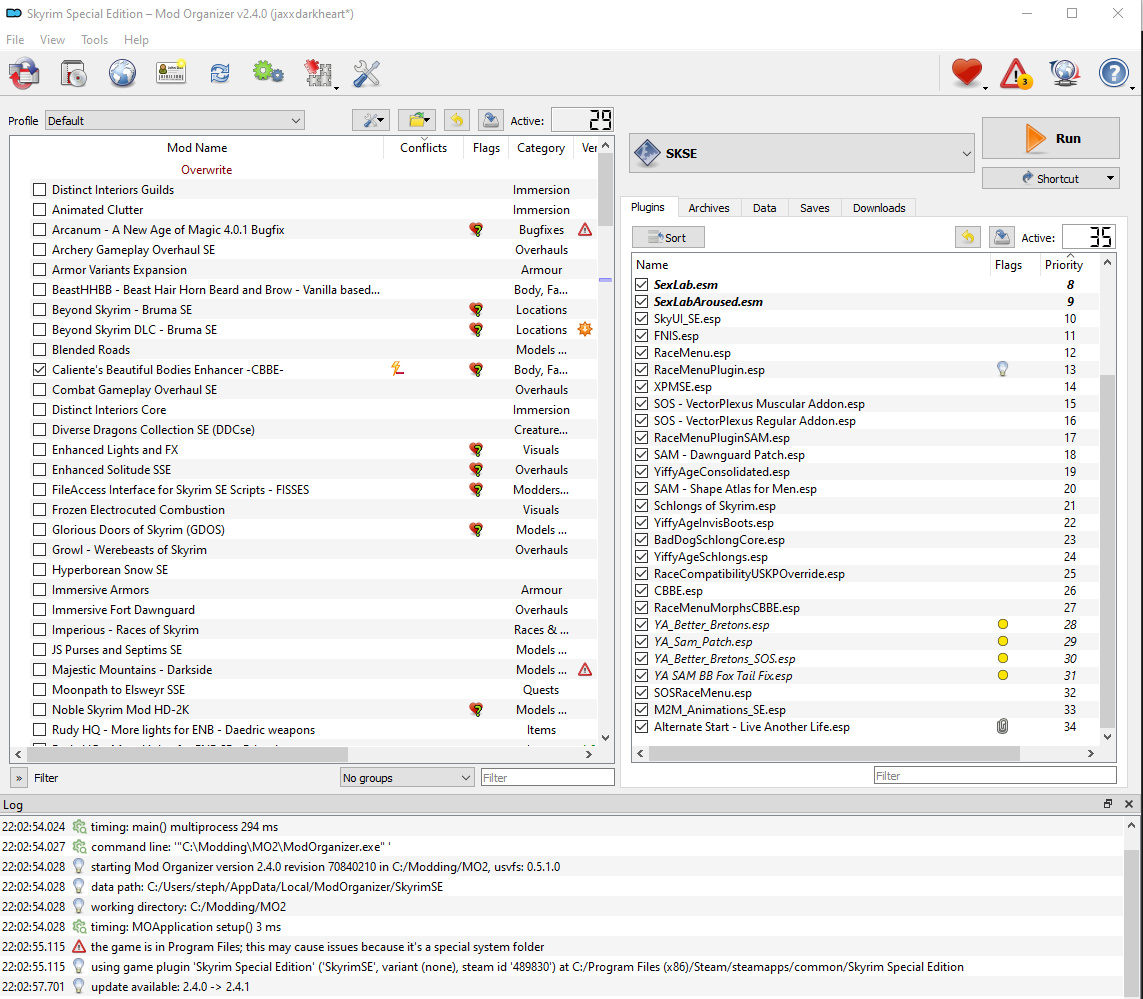Open Settings wrench-and-screwdriver icon
This screenshot has height=999, width=1143.
pyautogui.click(x=366, y=74)
